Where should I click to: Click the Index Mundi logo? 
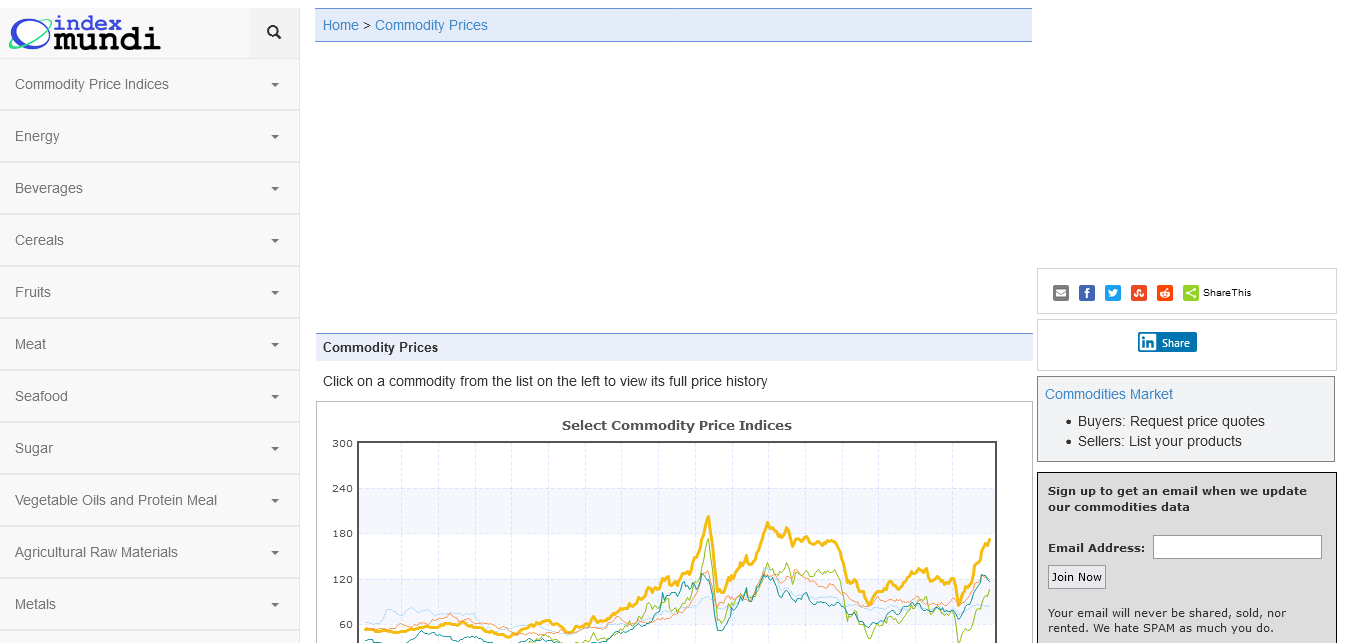pos(85,33)
